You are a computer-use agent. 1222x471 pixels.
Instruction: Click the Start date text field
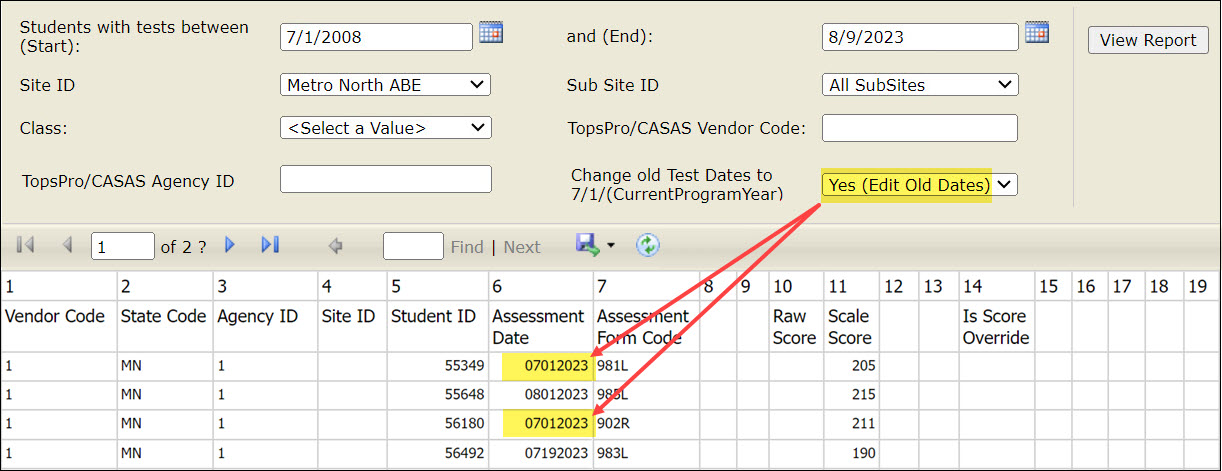click(x=376, y=37)
